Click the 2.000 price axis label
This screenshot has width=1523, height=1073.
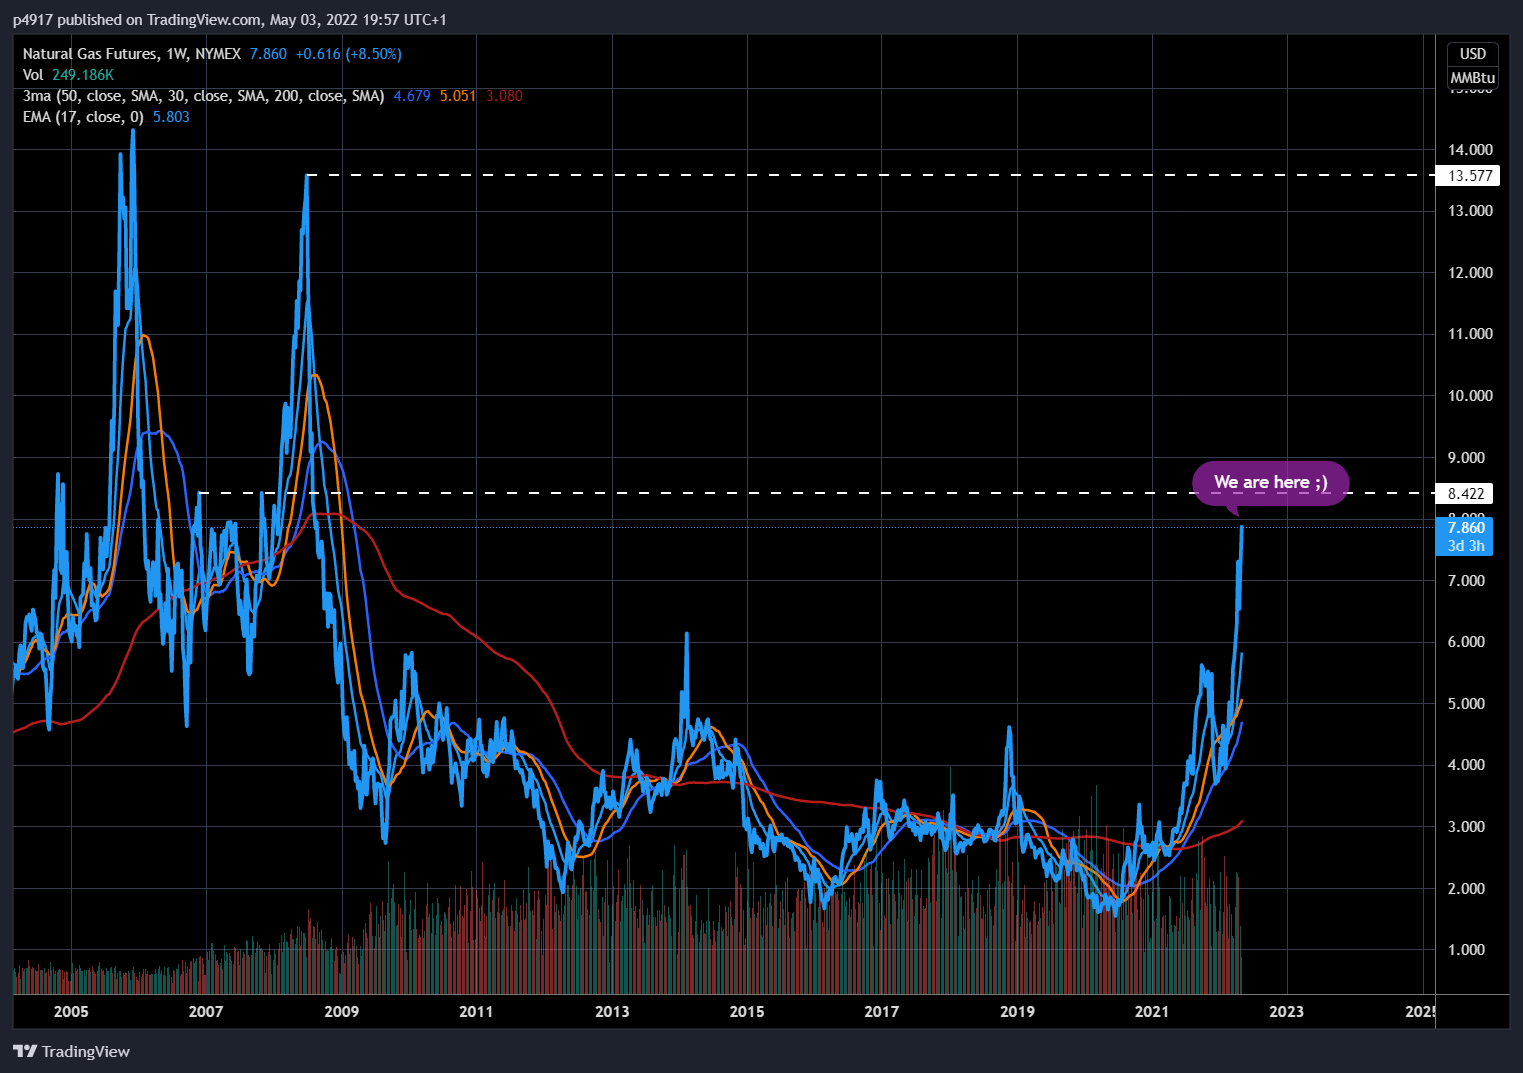coord(1466,889)
